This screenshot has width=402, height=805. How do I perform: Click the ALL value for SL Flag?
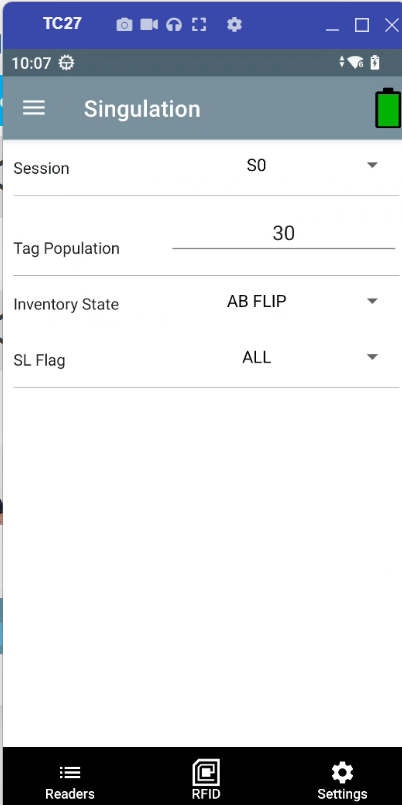(x=257, y=357)
